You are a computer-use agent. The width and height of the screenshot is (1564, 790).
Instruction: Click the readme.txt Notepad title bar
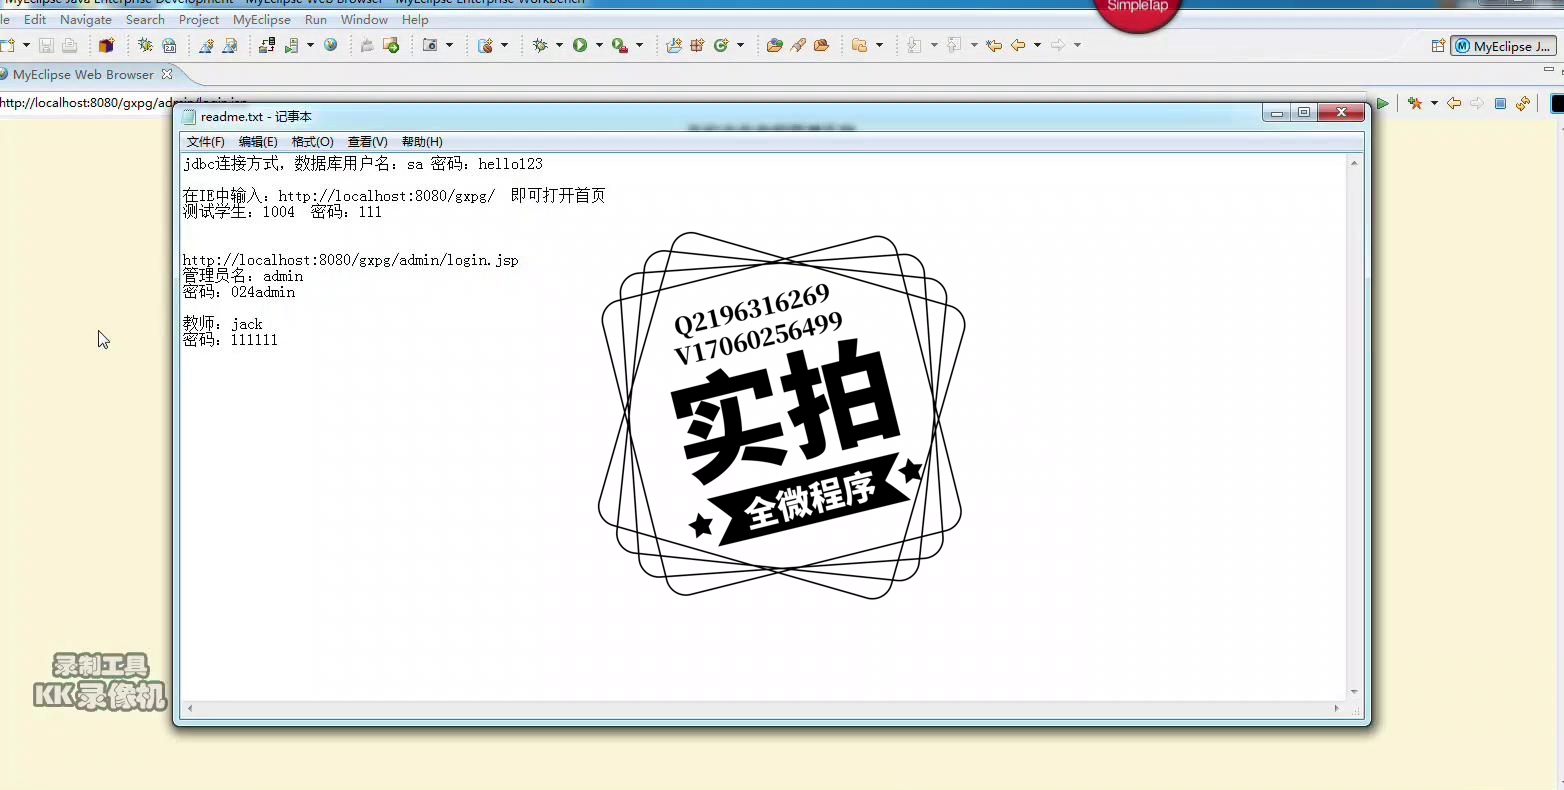720,116
